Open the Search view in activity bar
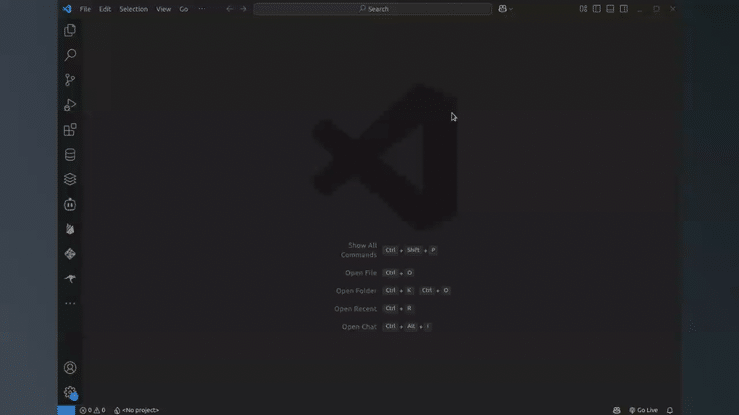The height and width of the screenshot is (415, 739). point(70,56)
